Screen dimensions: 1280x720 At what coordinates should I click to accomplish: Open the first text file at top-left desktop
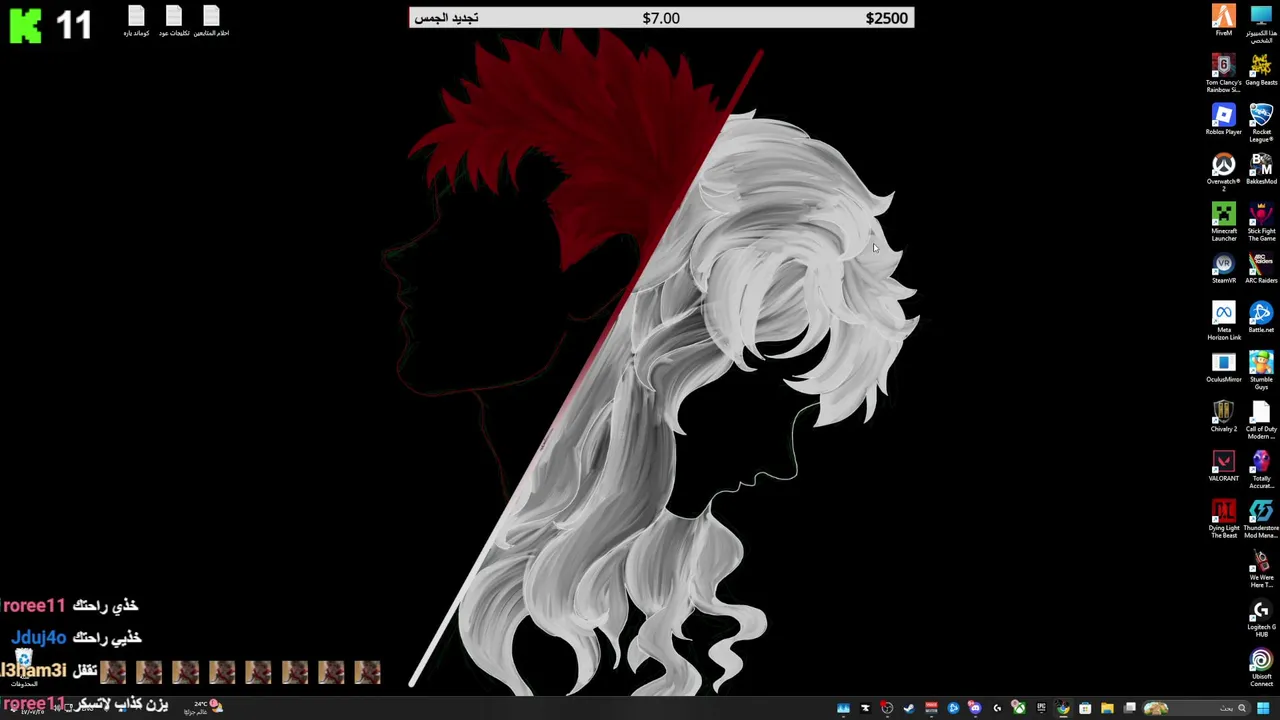coord(136,21)
